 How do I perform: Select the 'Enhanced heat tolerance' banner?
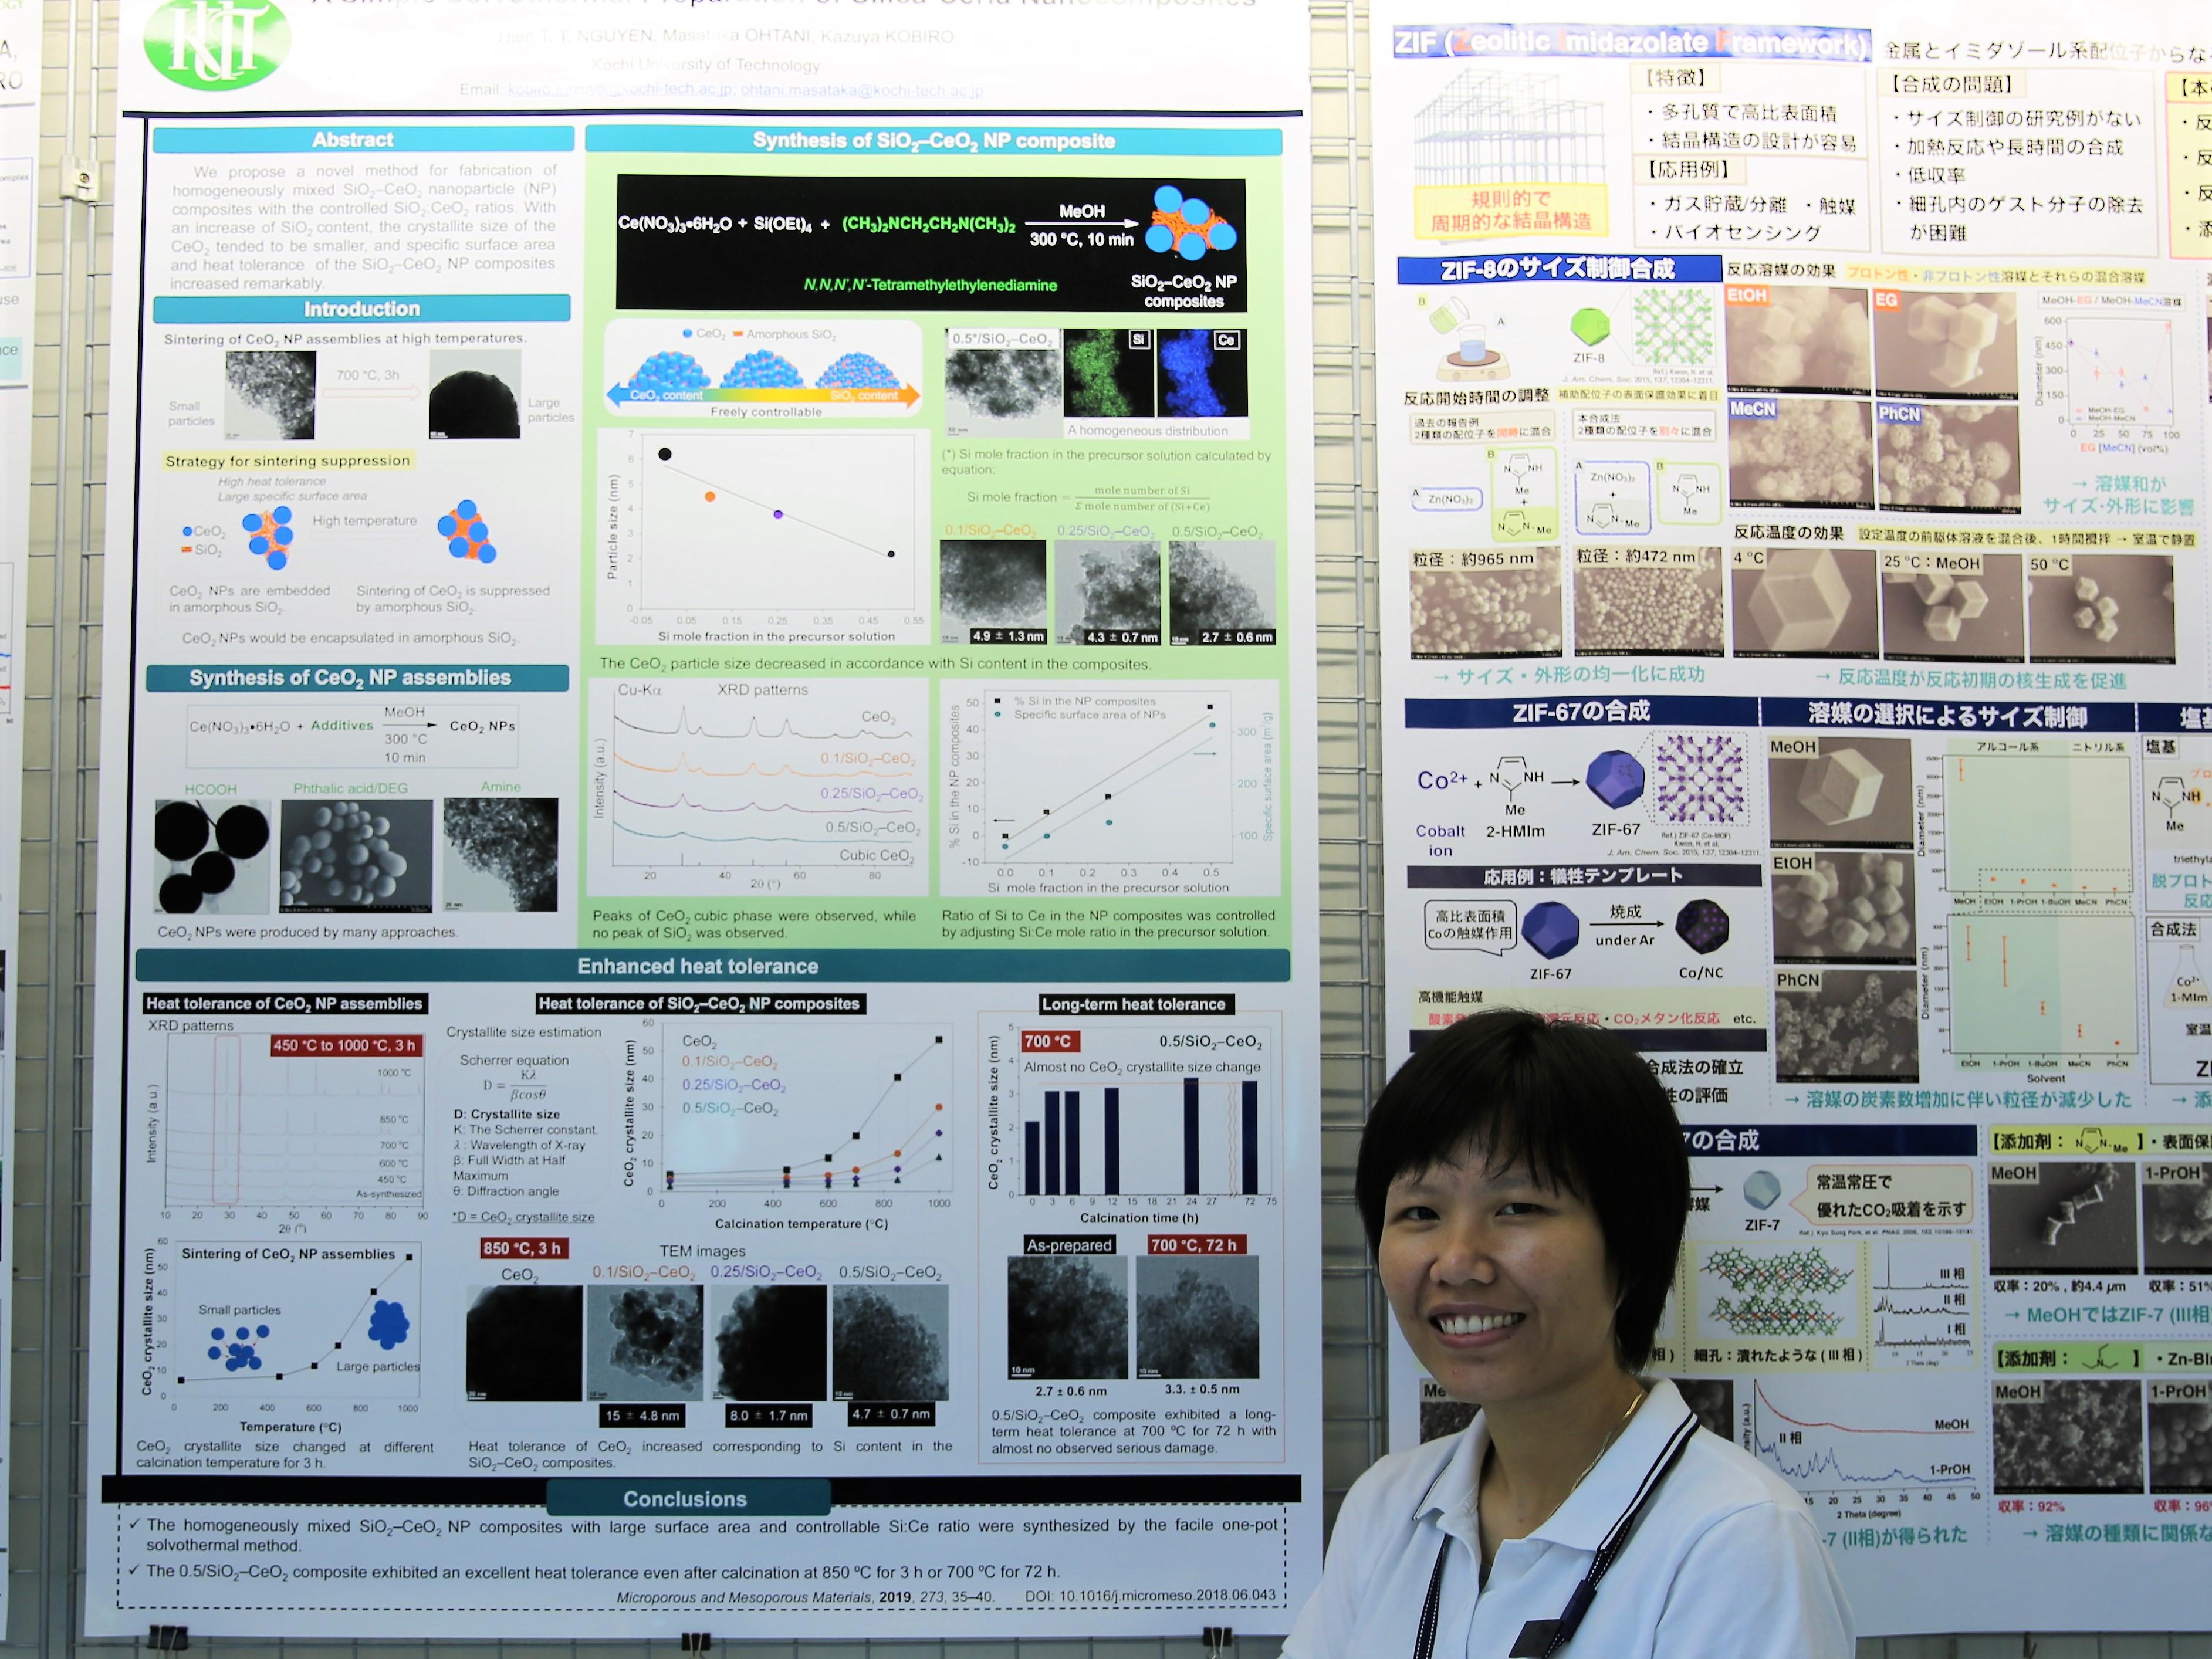point(713,966)
